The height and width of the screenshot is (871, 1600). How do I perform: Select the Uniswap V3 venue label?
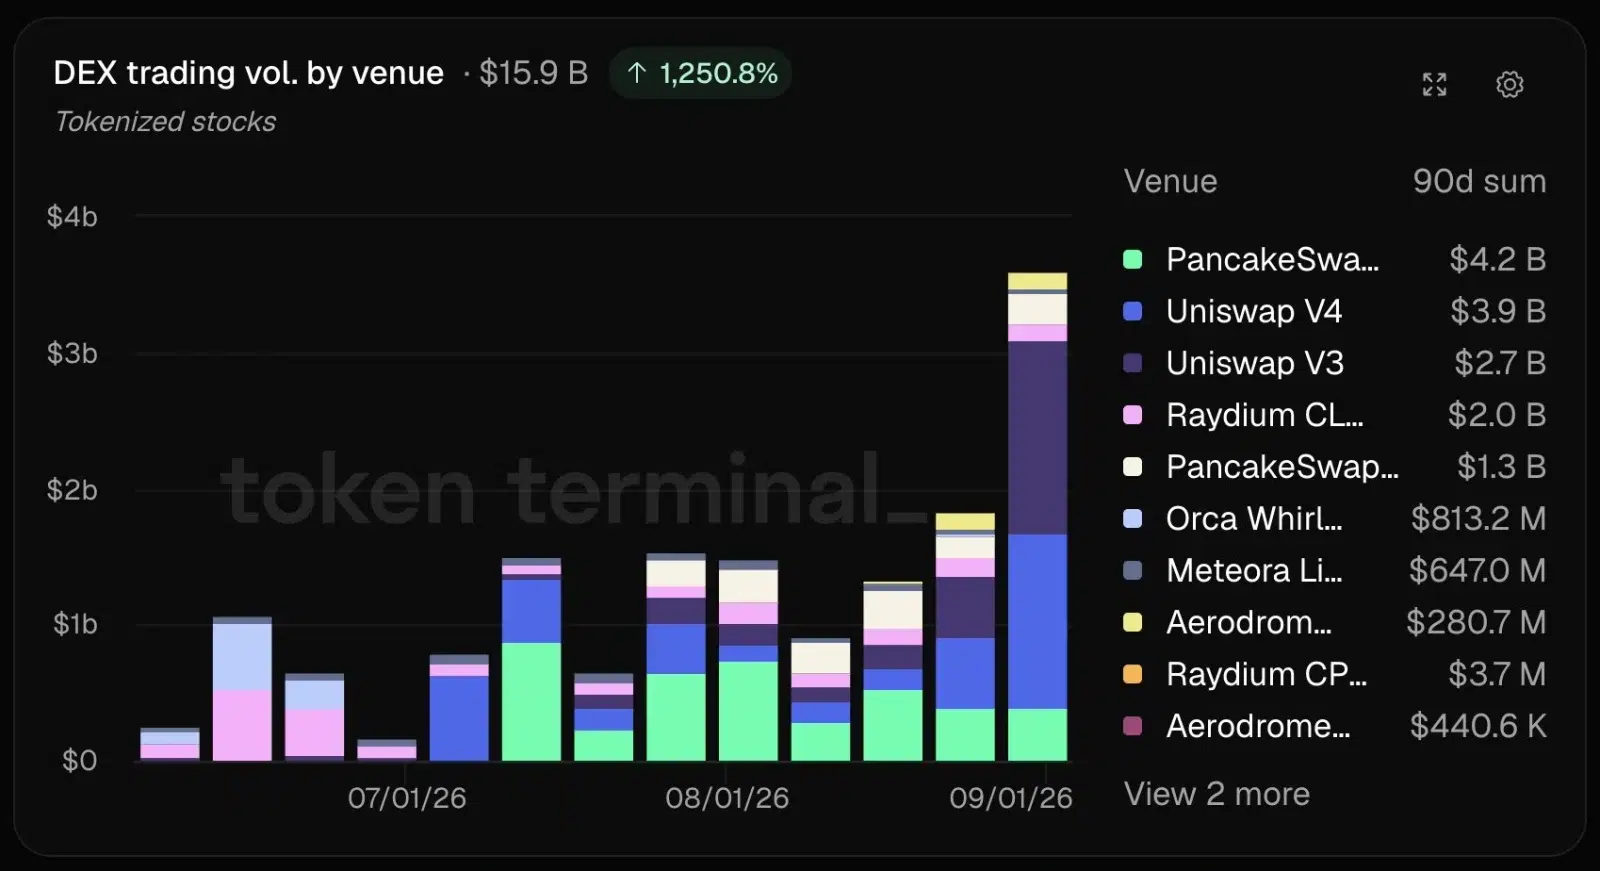[x=1255, y=363]
